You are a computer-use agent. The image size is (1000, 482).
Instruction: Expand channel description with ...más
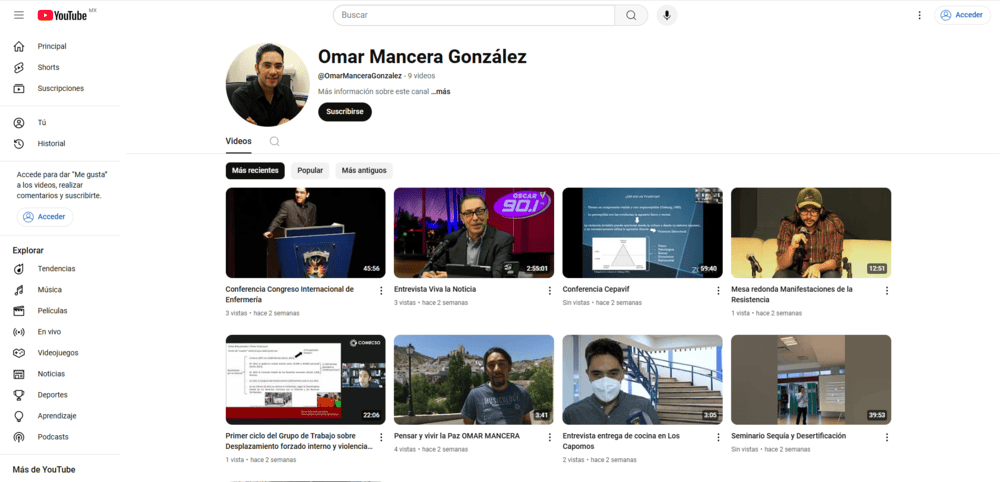click(x=440, y=91)
